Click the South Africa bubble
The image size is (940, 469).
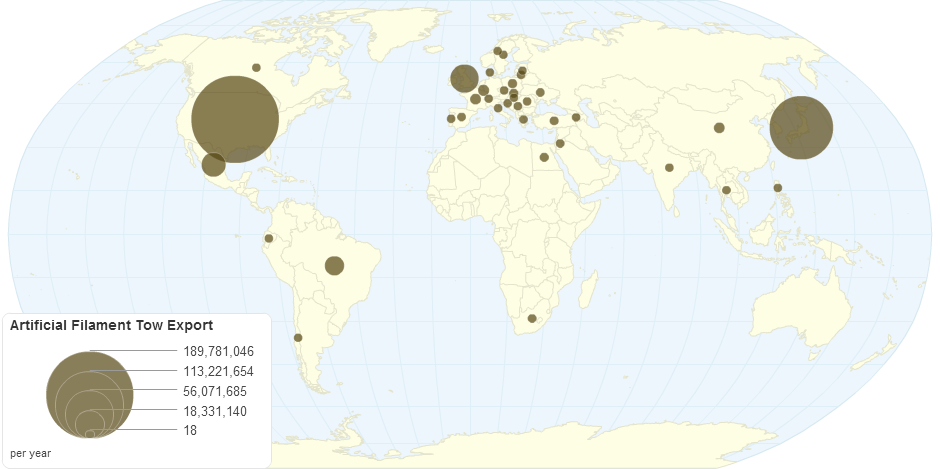click(x=532, y=319)
